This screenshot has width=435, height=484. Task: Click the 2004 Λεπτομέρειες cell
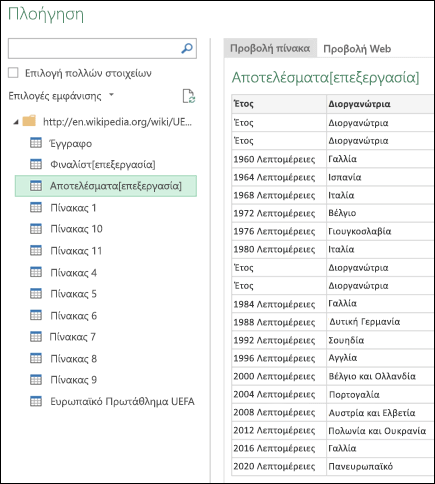tap(279, 394)
